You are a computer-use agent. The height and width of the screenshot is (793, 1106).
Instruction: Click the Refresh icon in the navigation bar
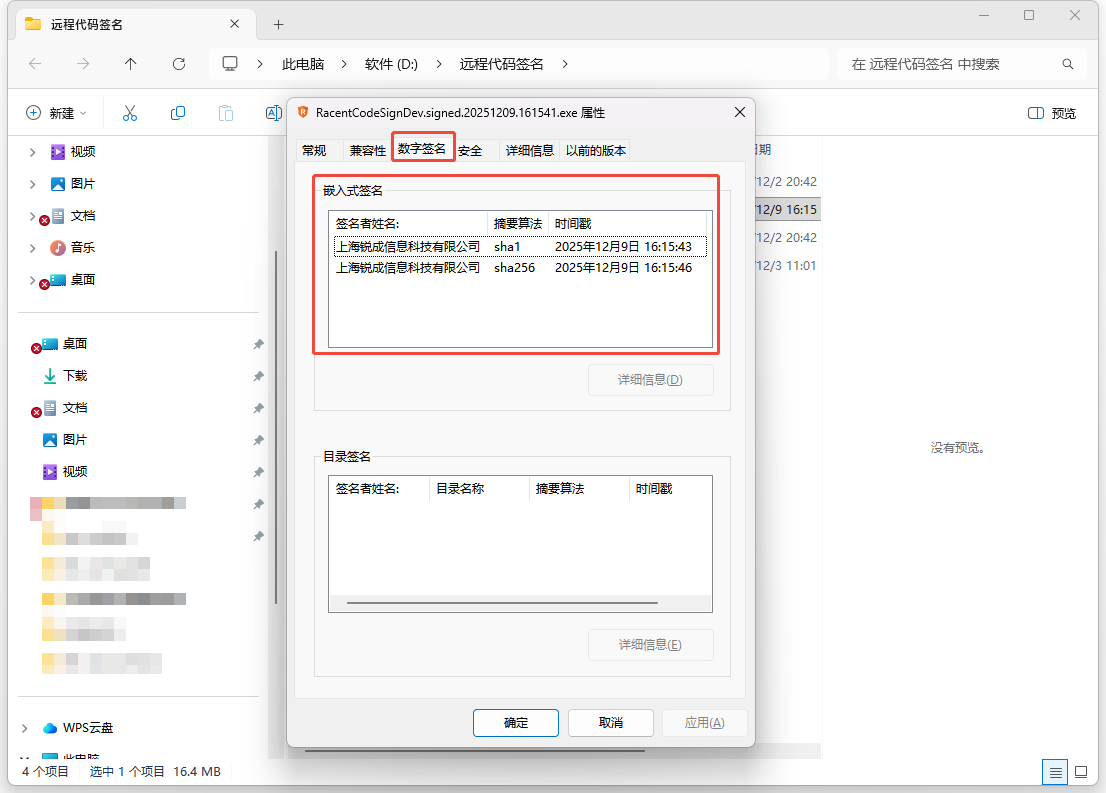[178, 63]
